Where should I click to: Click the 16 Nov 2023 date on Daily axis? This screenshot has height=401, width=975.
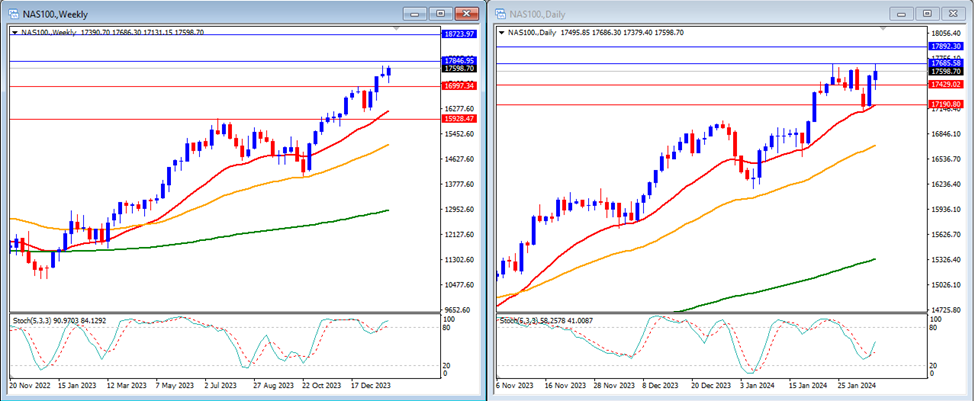click(563, 385)
